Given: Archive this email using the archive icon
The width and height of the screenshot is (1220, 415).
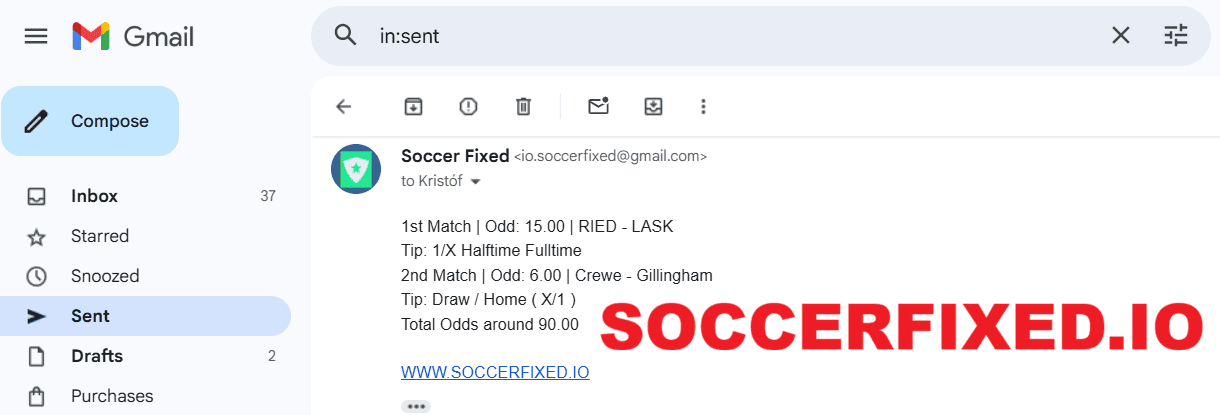Looking at the screenshot, I should coord(413,107).
